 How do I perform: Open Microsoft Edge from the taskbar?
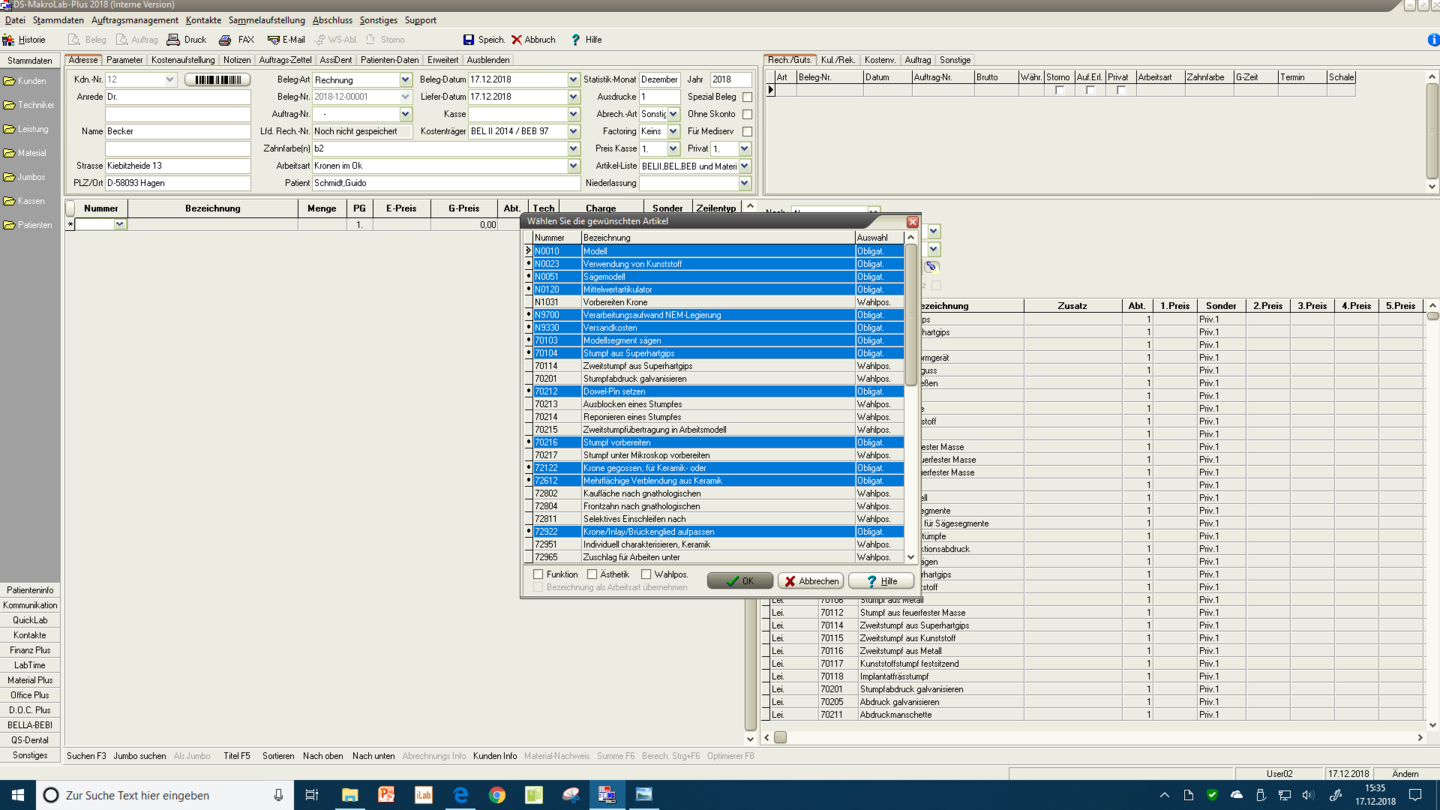460,795
